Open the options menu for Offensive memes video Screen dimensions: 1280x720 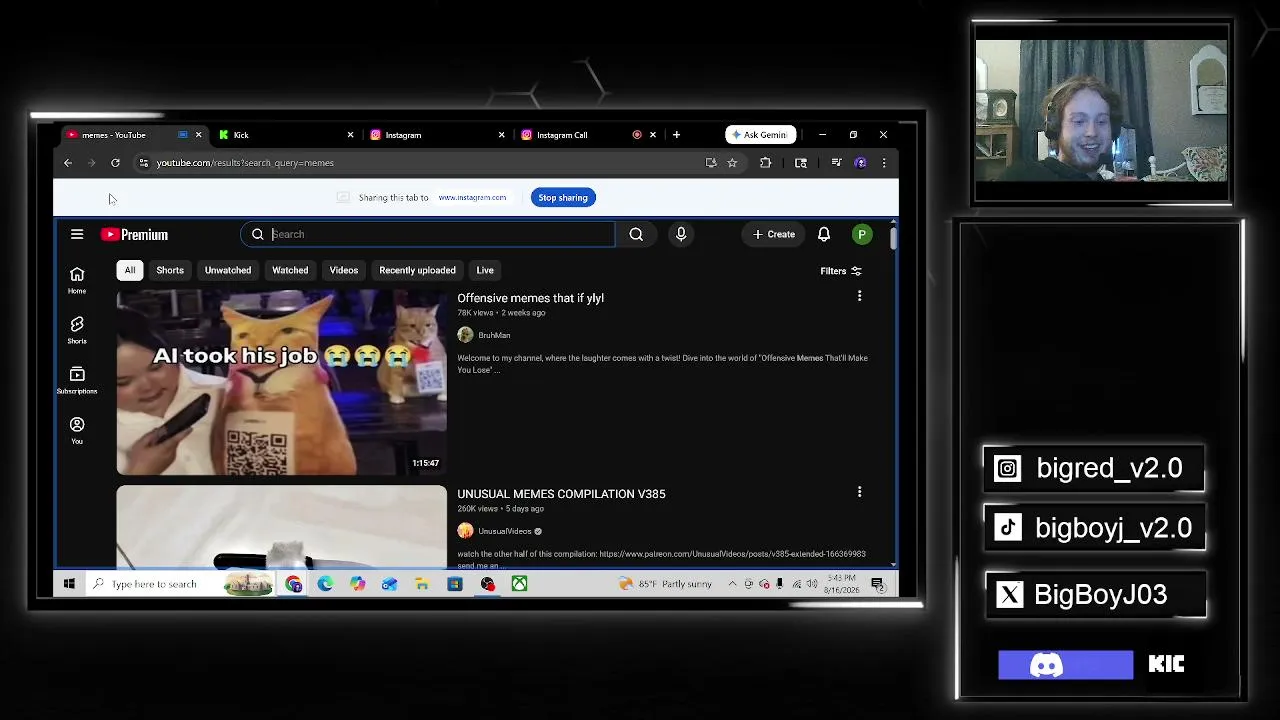pyautogui.click(x=859, y=296)
